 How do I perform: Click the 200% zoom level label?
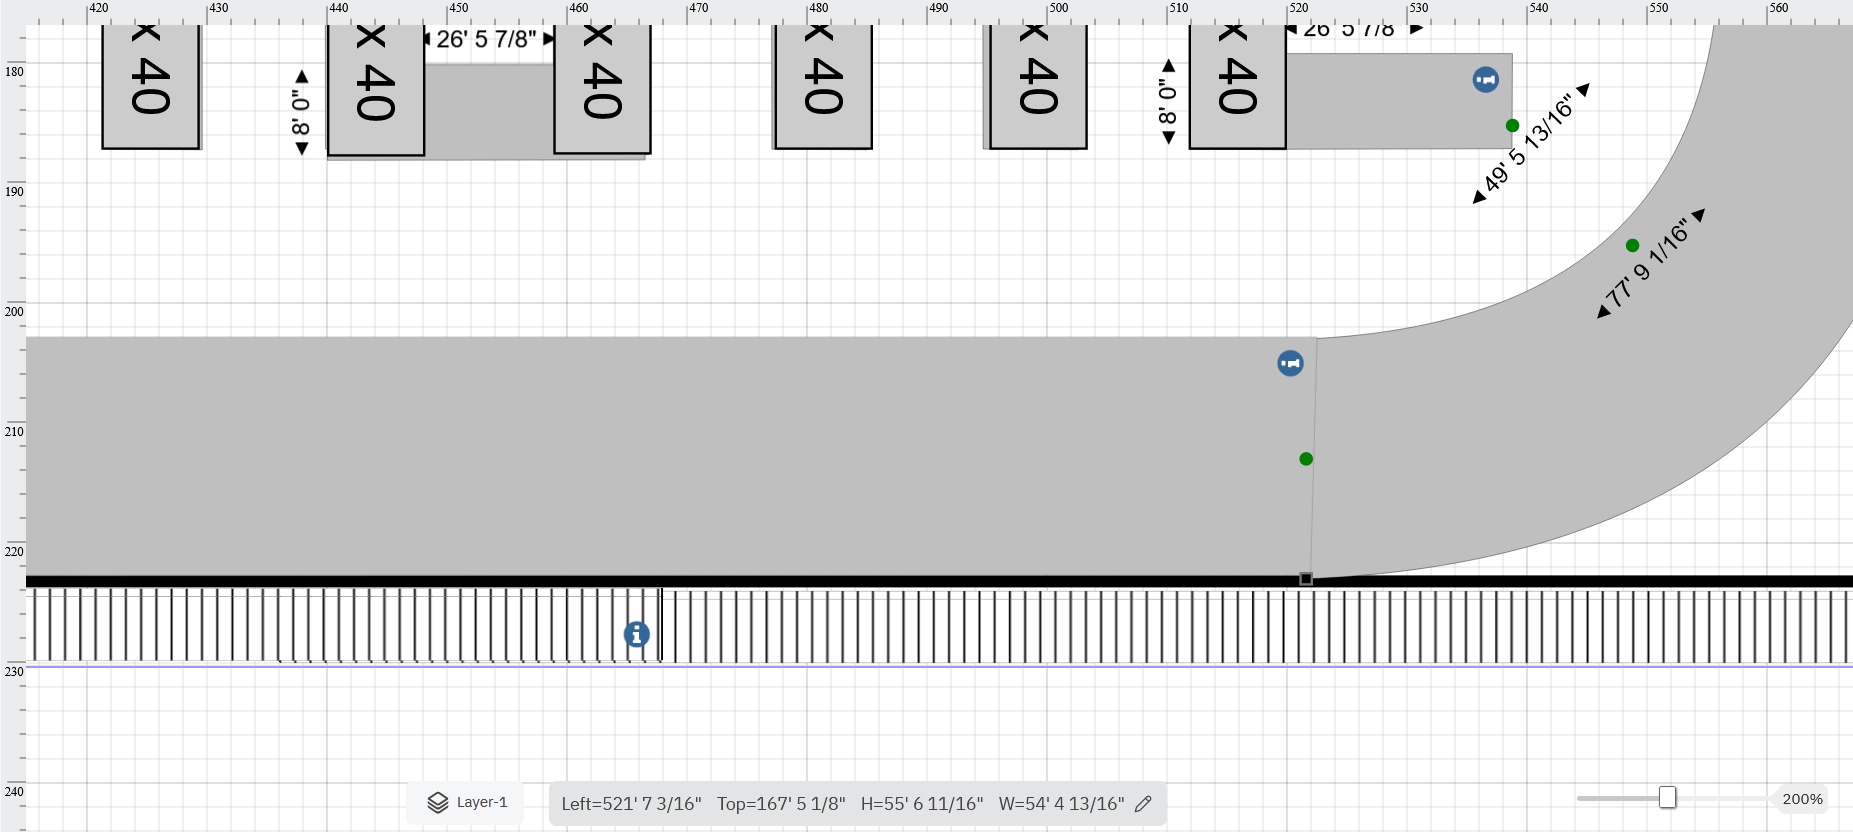[1802, 799]
